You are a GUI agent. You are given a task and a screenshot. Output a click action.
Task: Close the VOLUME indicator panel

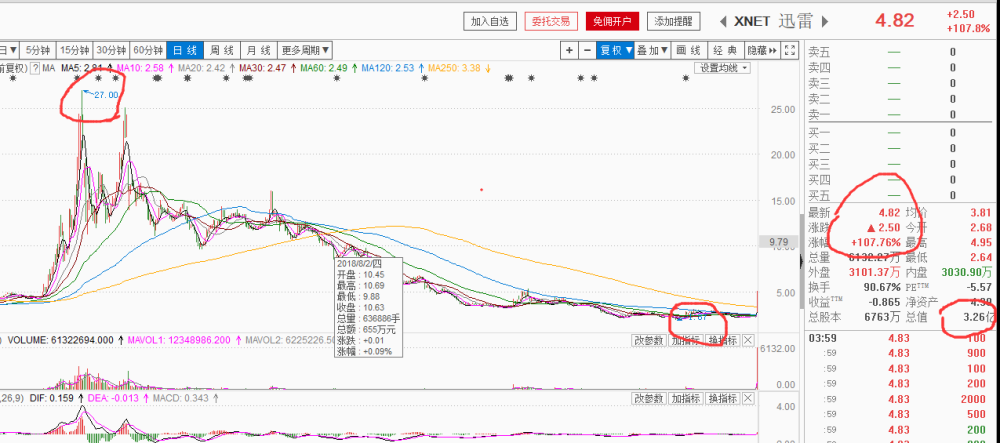point(749,341)
